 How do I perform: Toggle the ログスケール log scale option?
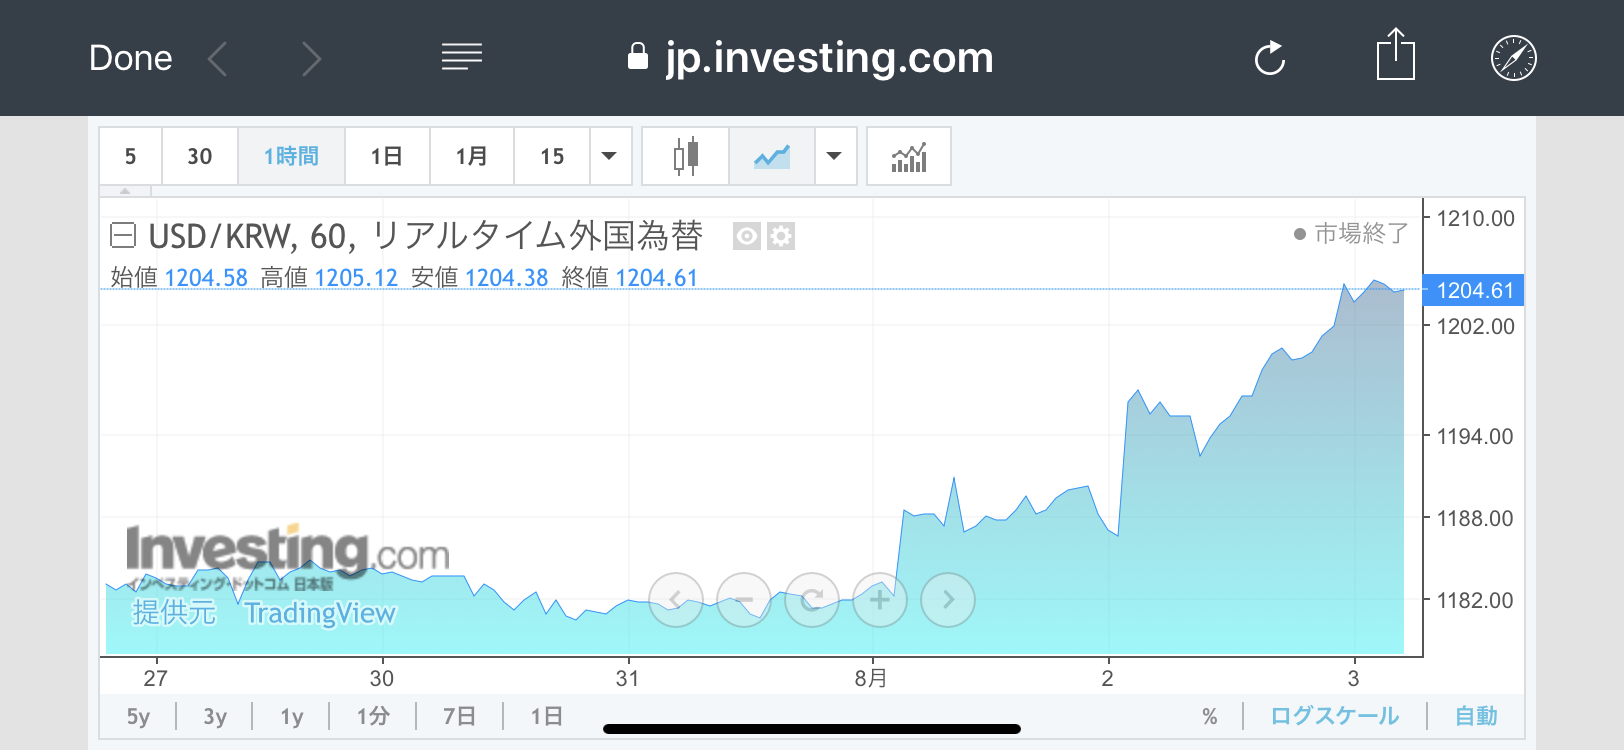1334,716
